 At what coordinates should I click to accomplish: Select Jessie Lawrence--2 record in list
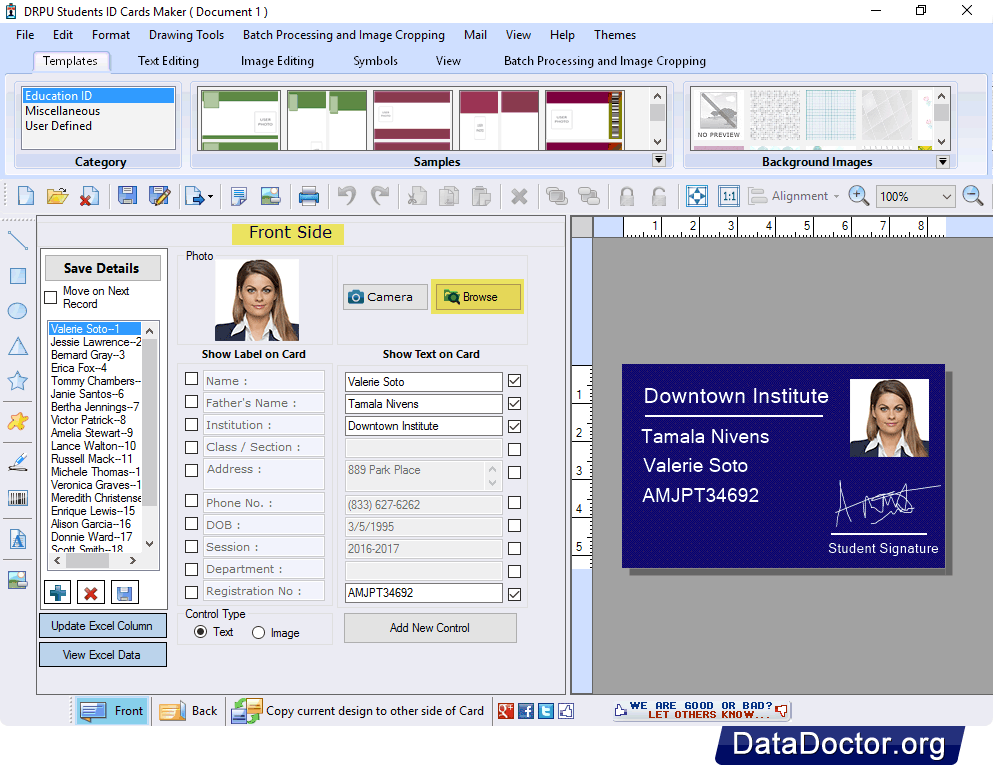point(95,342)
